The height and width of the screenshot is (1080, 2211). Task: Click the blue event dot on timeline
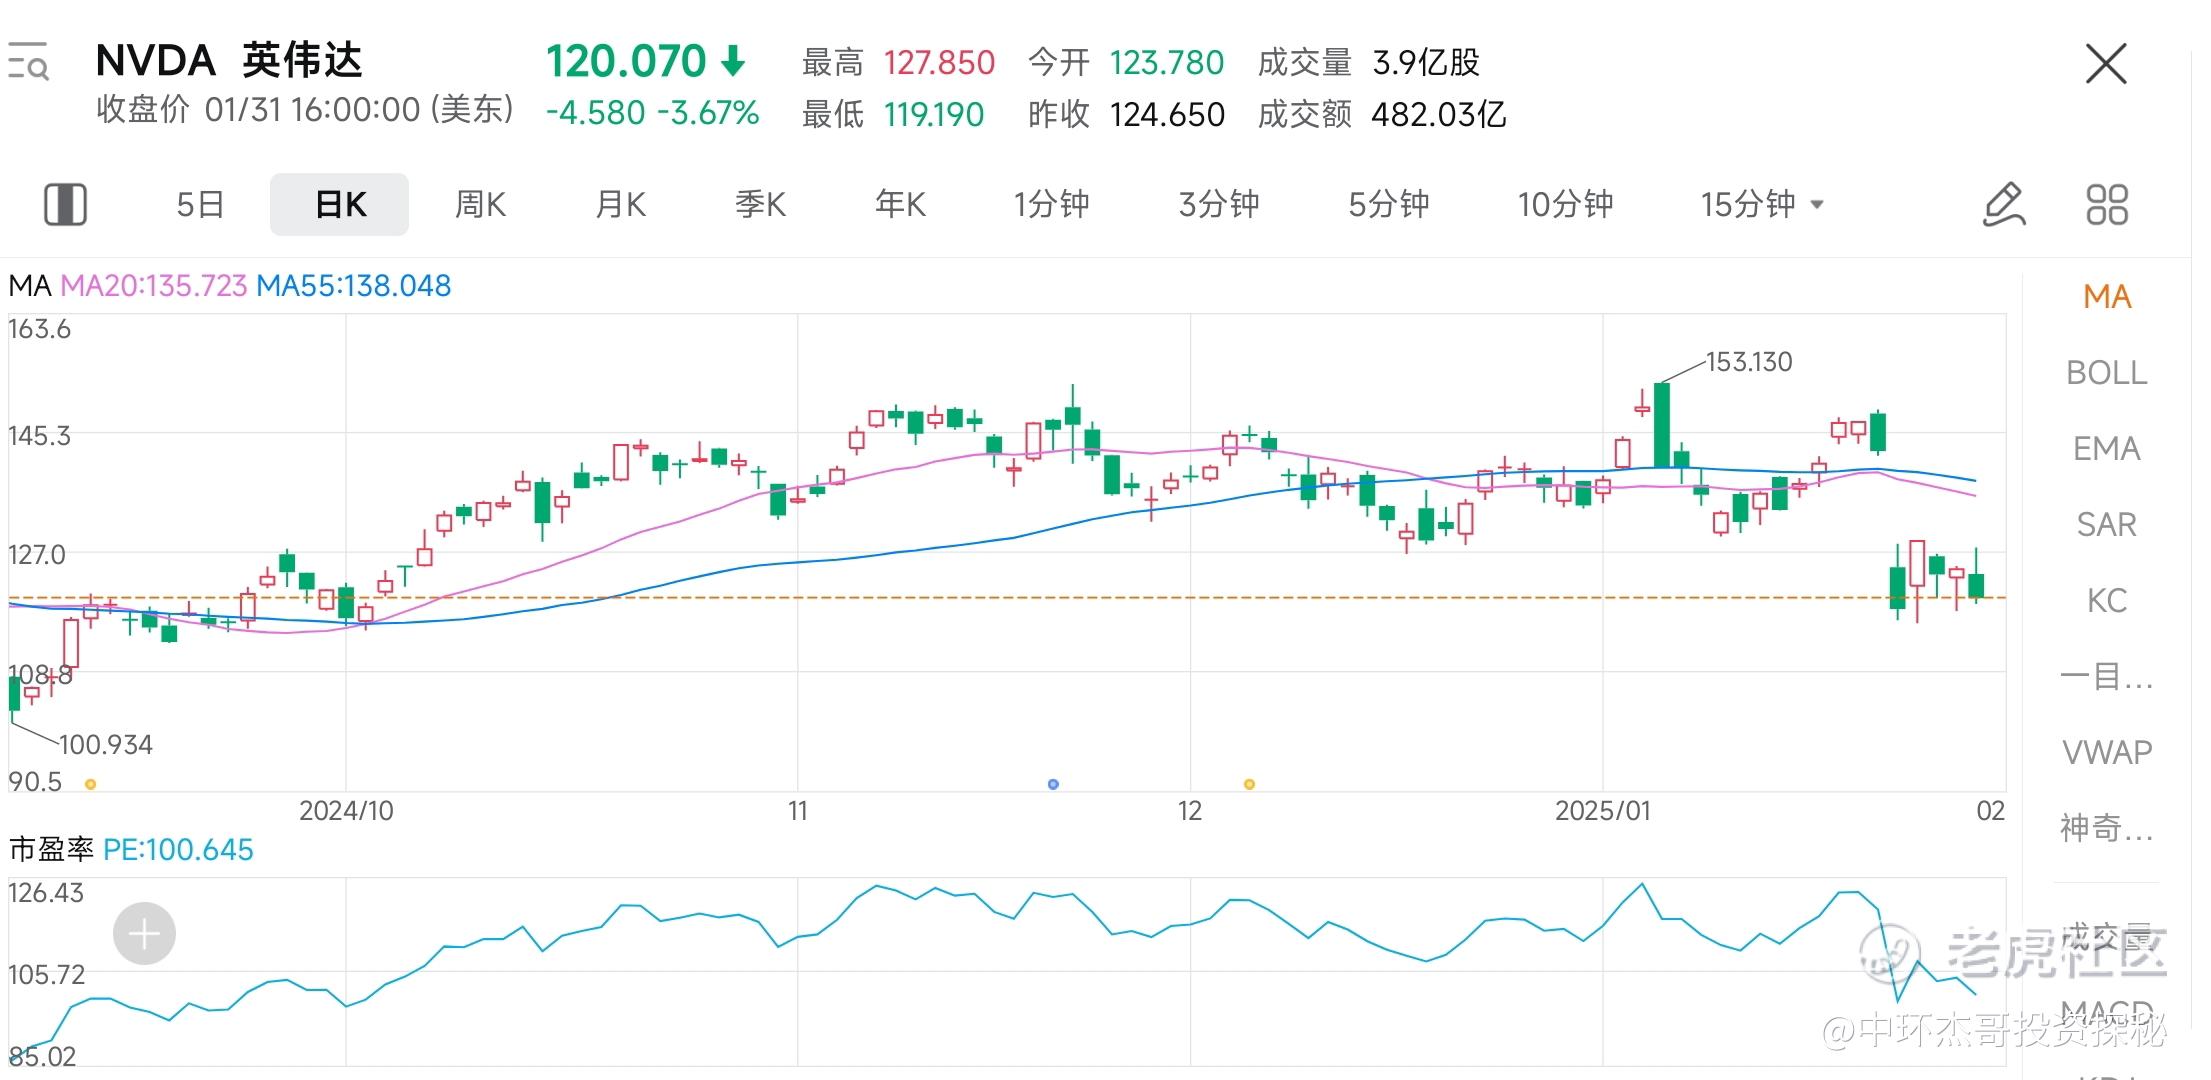coord(1053,784)
